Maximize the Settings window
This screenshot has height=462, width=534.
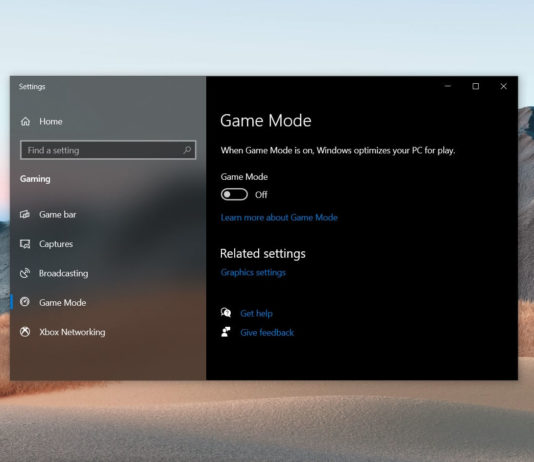476,86
